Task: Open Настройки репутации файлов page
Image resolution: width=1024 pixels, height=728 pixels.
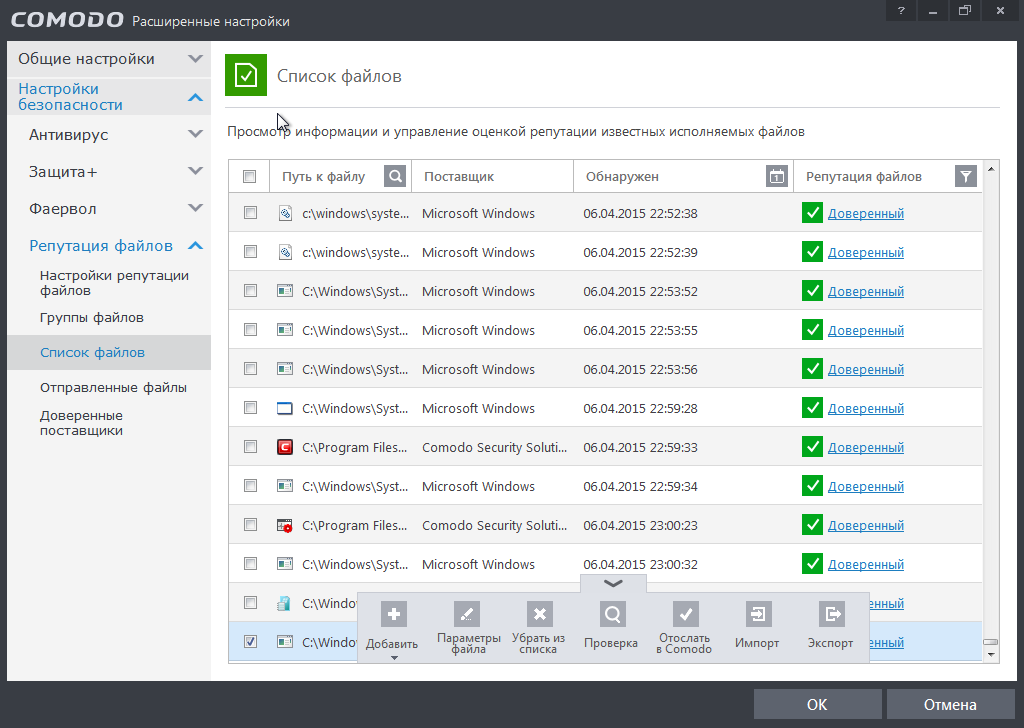Action: click(114, 283)
